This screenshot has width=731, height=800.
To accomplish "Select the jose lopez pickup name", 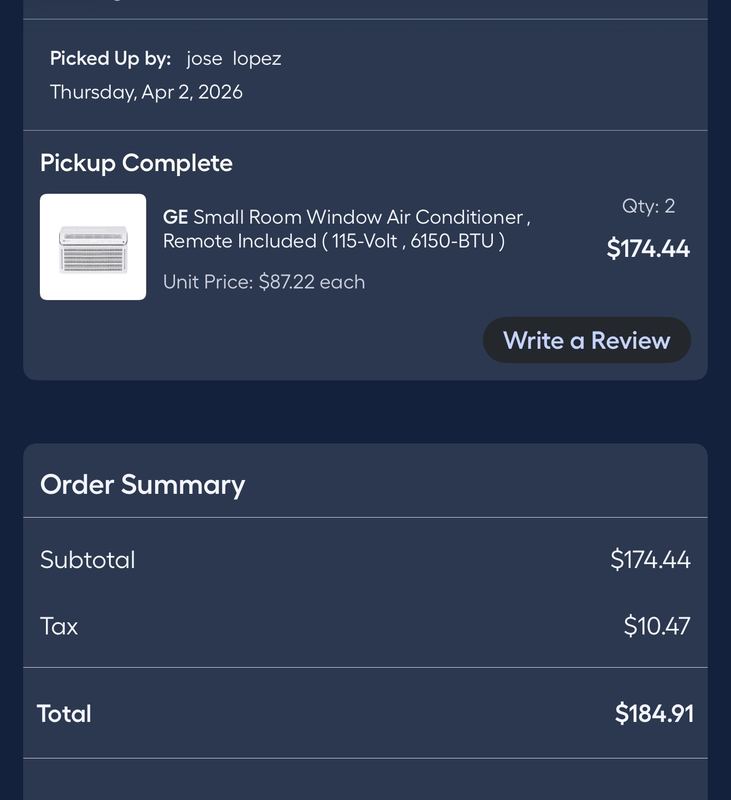I will click(234, 59).
